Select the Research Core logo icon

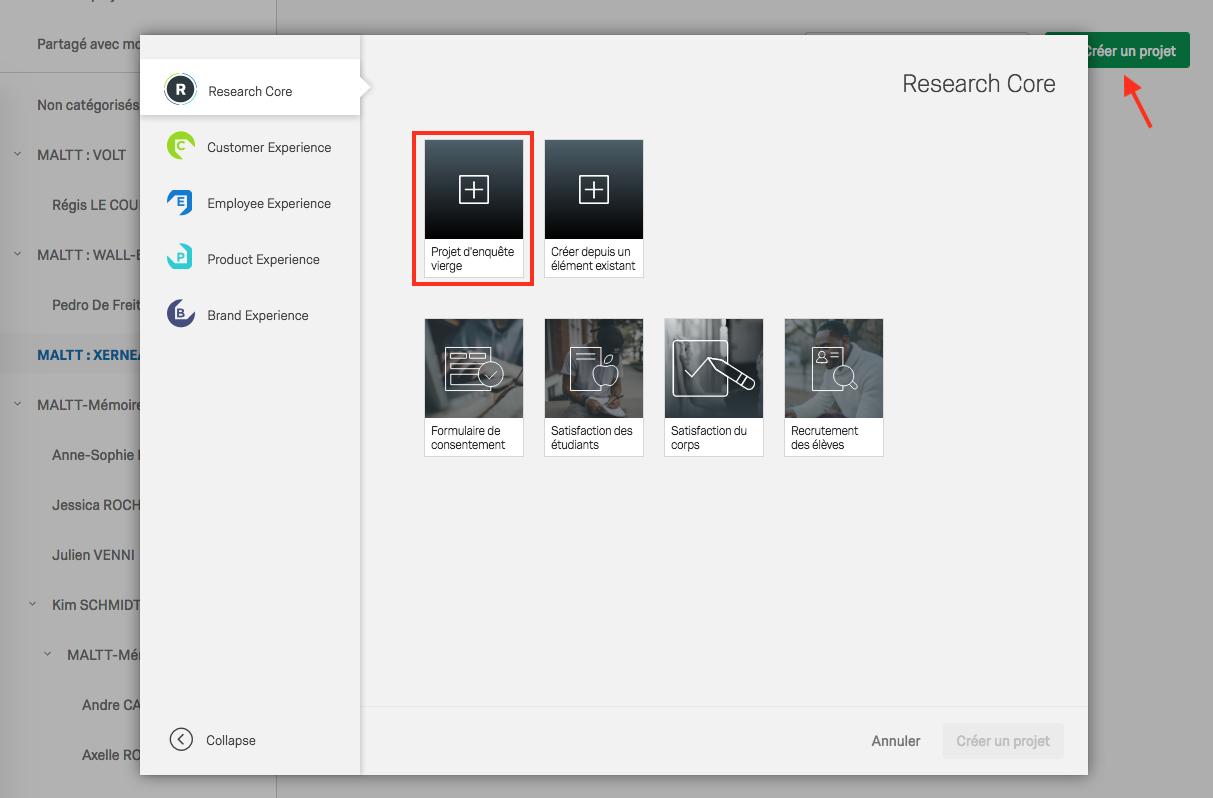[180, 89]
